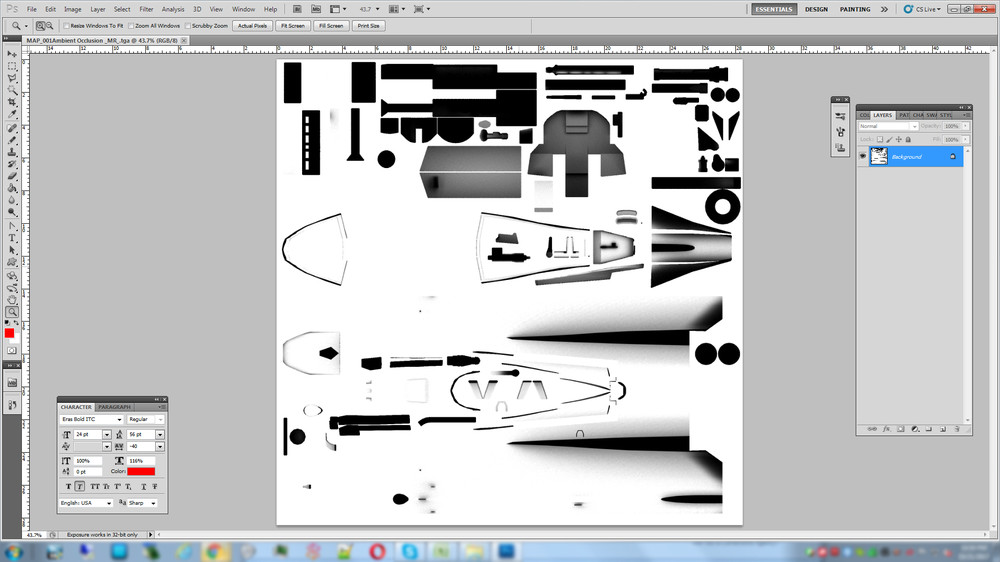Open the Analysis menu
The image size is (1000, 562).
pos(172,9)
